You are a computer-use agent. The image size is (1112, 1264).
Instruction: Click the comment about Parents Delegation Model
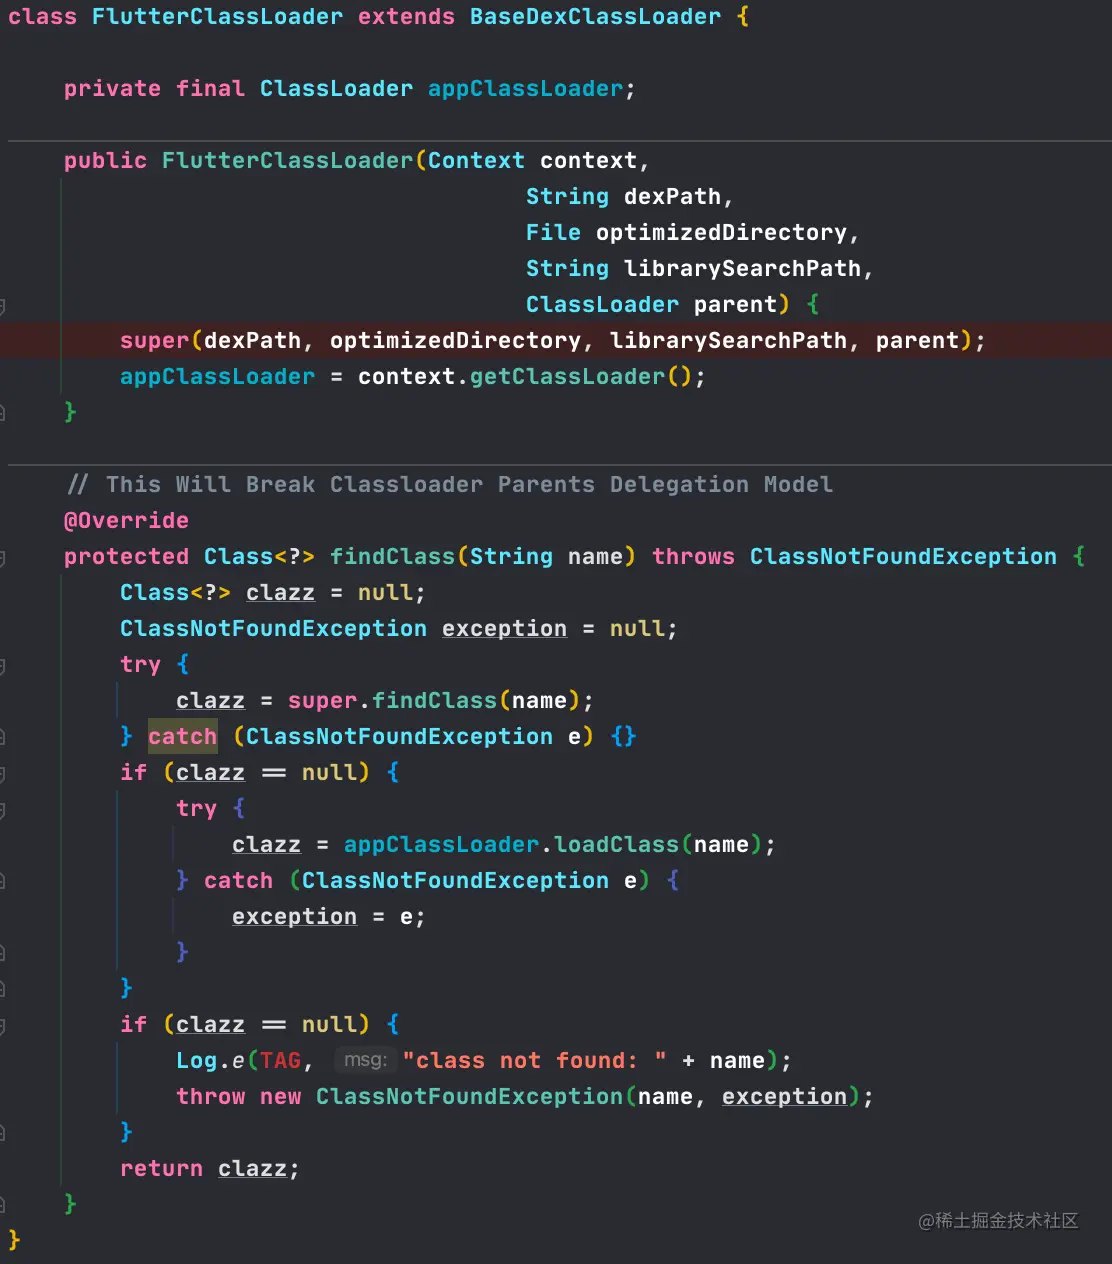coord(450,485)
